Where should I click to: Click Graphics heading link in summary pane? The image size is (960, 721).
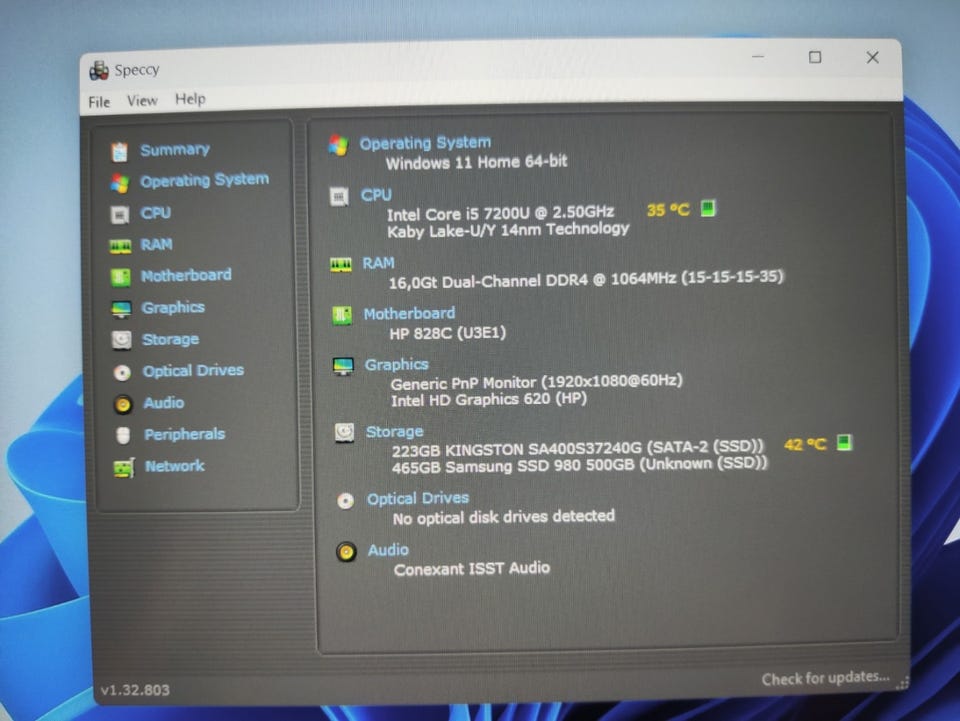(397, 364)
